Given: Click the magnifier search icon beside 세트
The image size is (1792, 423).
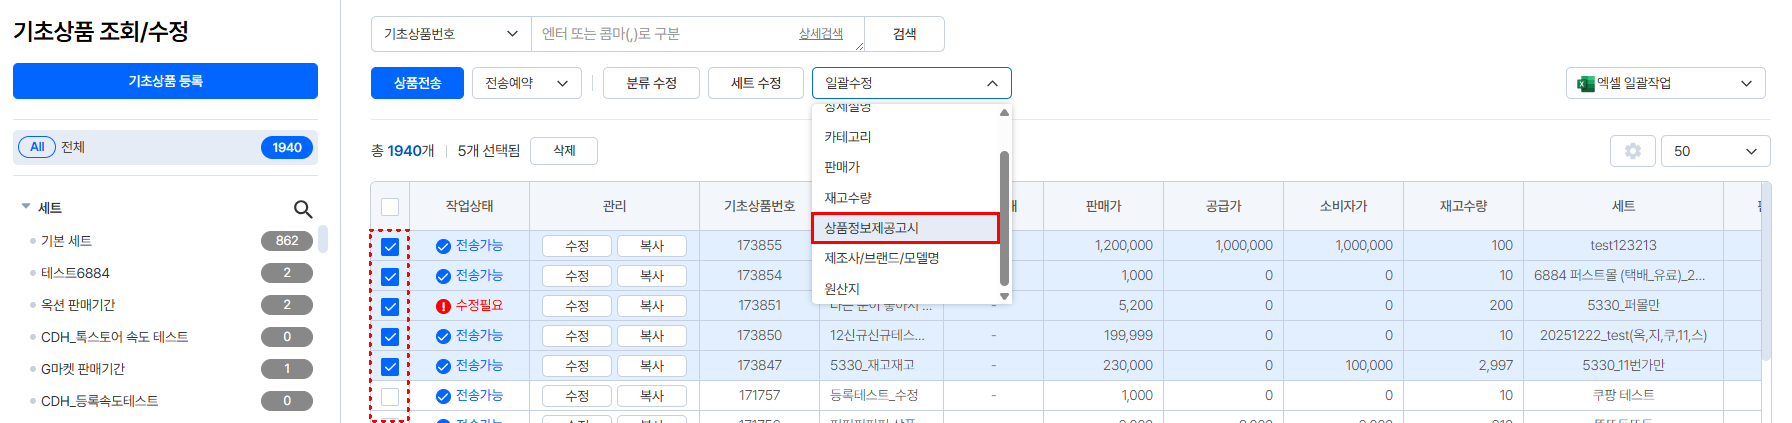Looking at the screenshot, I should click(303, 209).
